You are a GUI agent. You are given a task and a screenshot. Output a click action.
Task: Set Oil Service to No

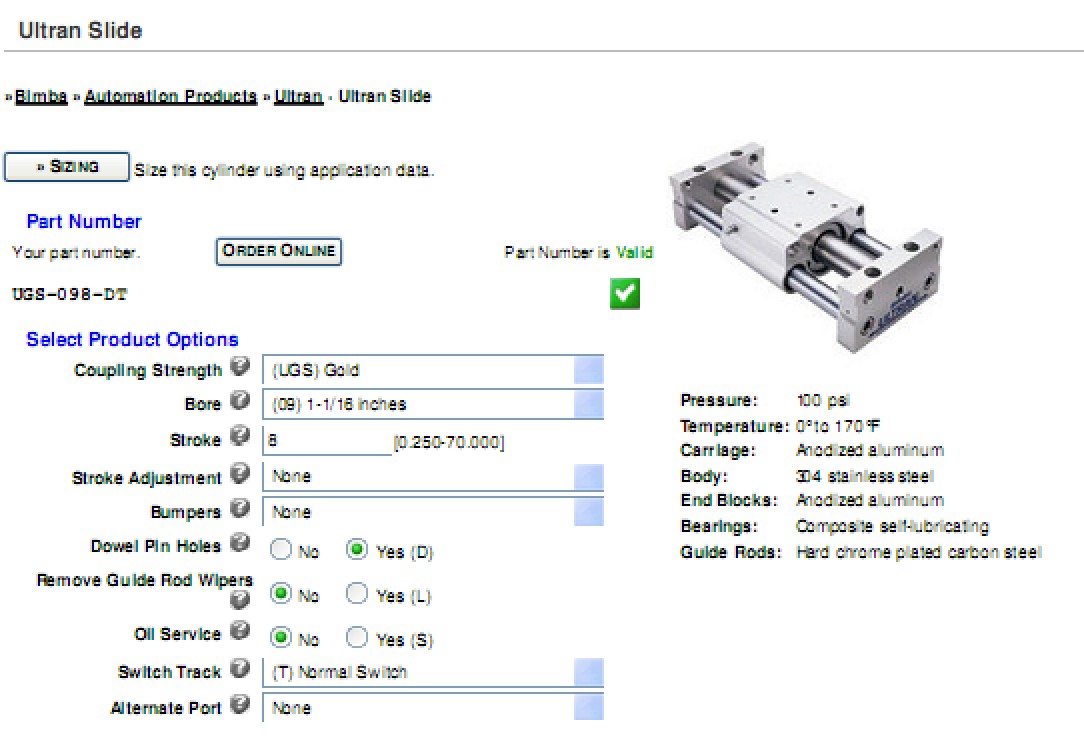tap(281, 637)
